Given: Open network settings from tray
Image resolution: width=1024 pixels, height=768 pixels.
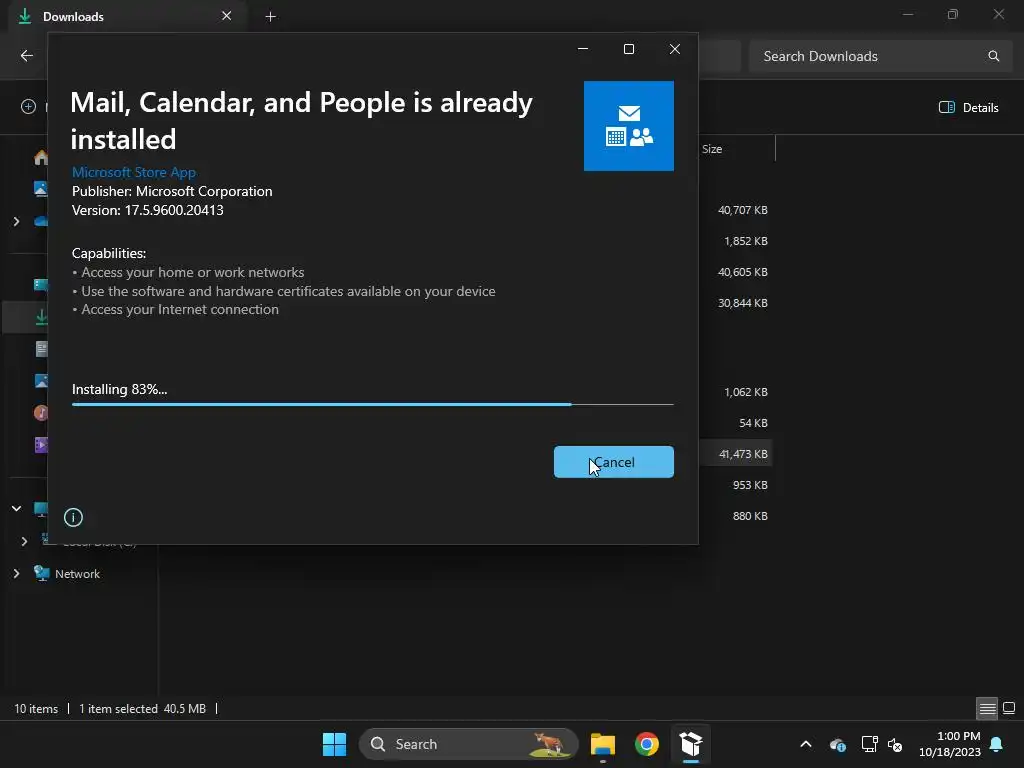Looking at the screenshot, I should point(869,744).
